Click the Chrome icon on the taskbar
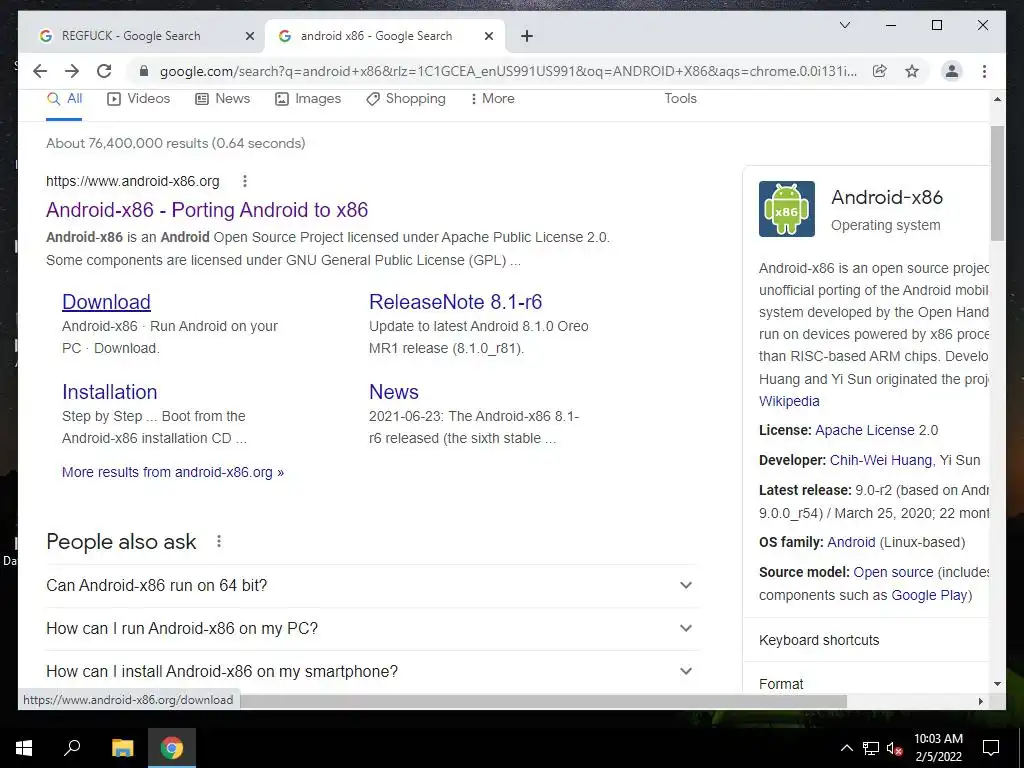 click(x=172, y=748)
